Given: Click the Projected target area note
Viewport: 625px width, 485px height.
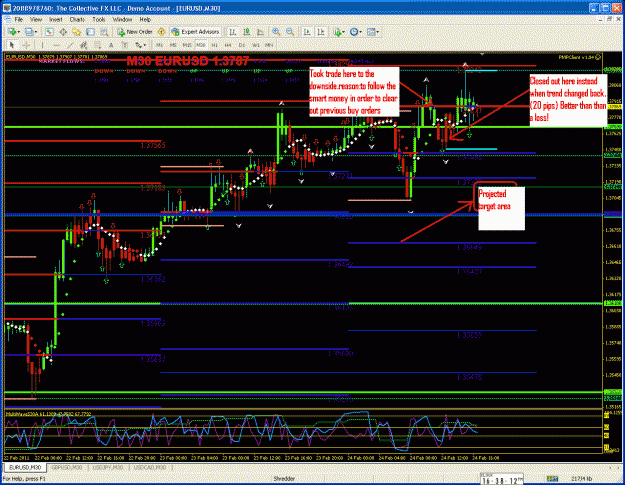Looking at the screenshot, I should (501, 208).
